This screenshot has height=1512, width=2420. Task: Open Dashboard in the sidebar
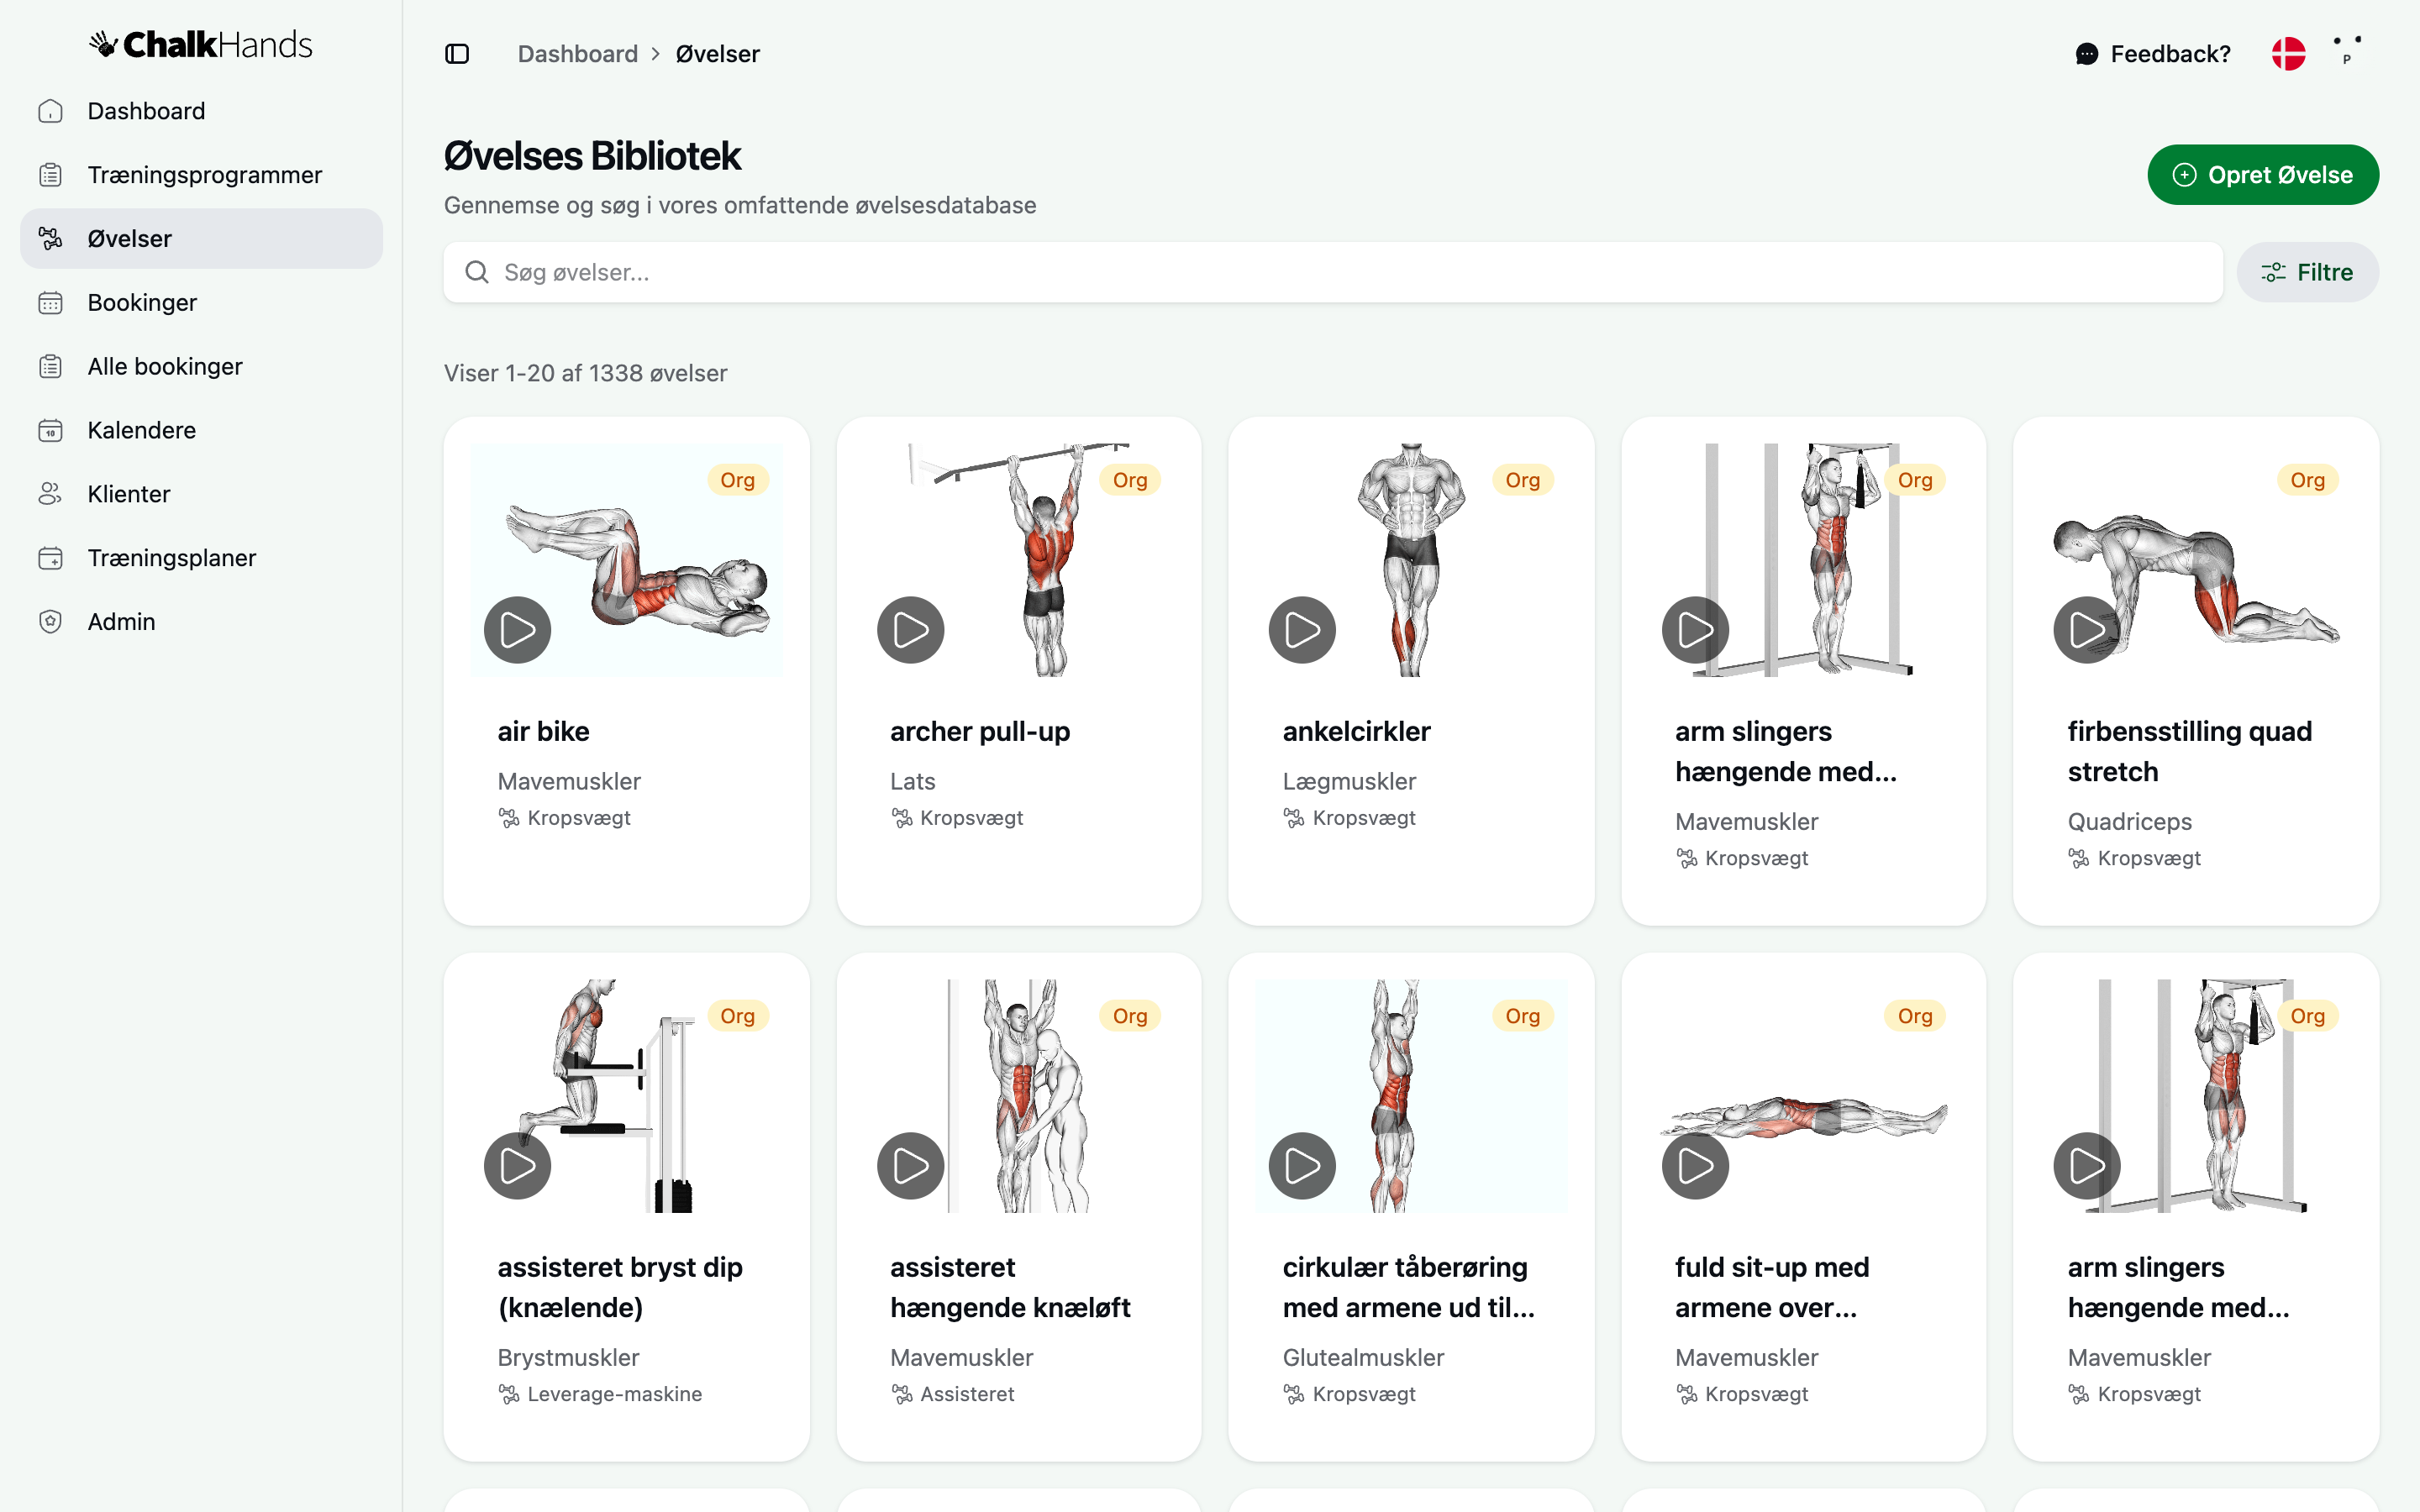[x=201, y=111]
